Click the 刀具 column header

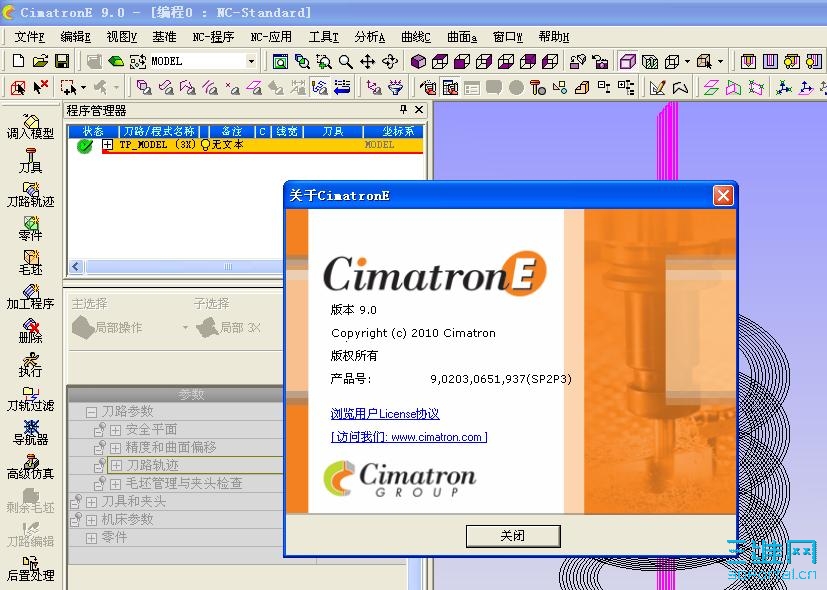pos(333,131)
